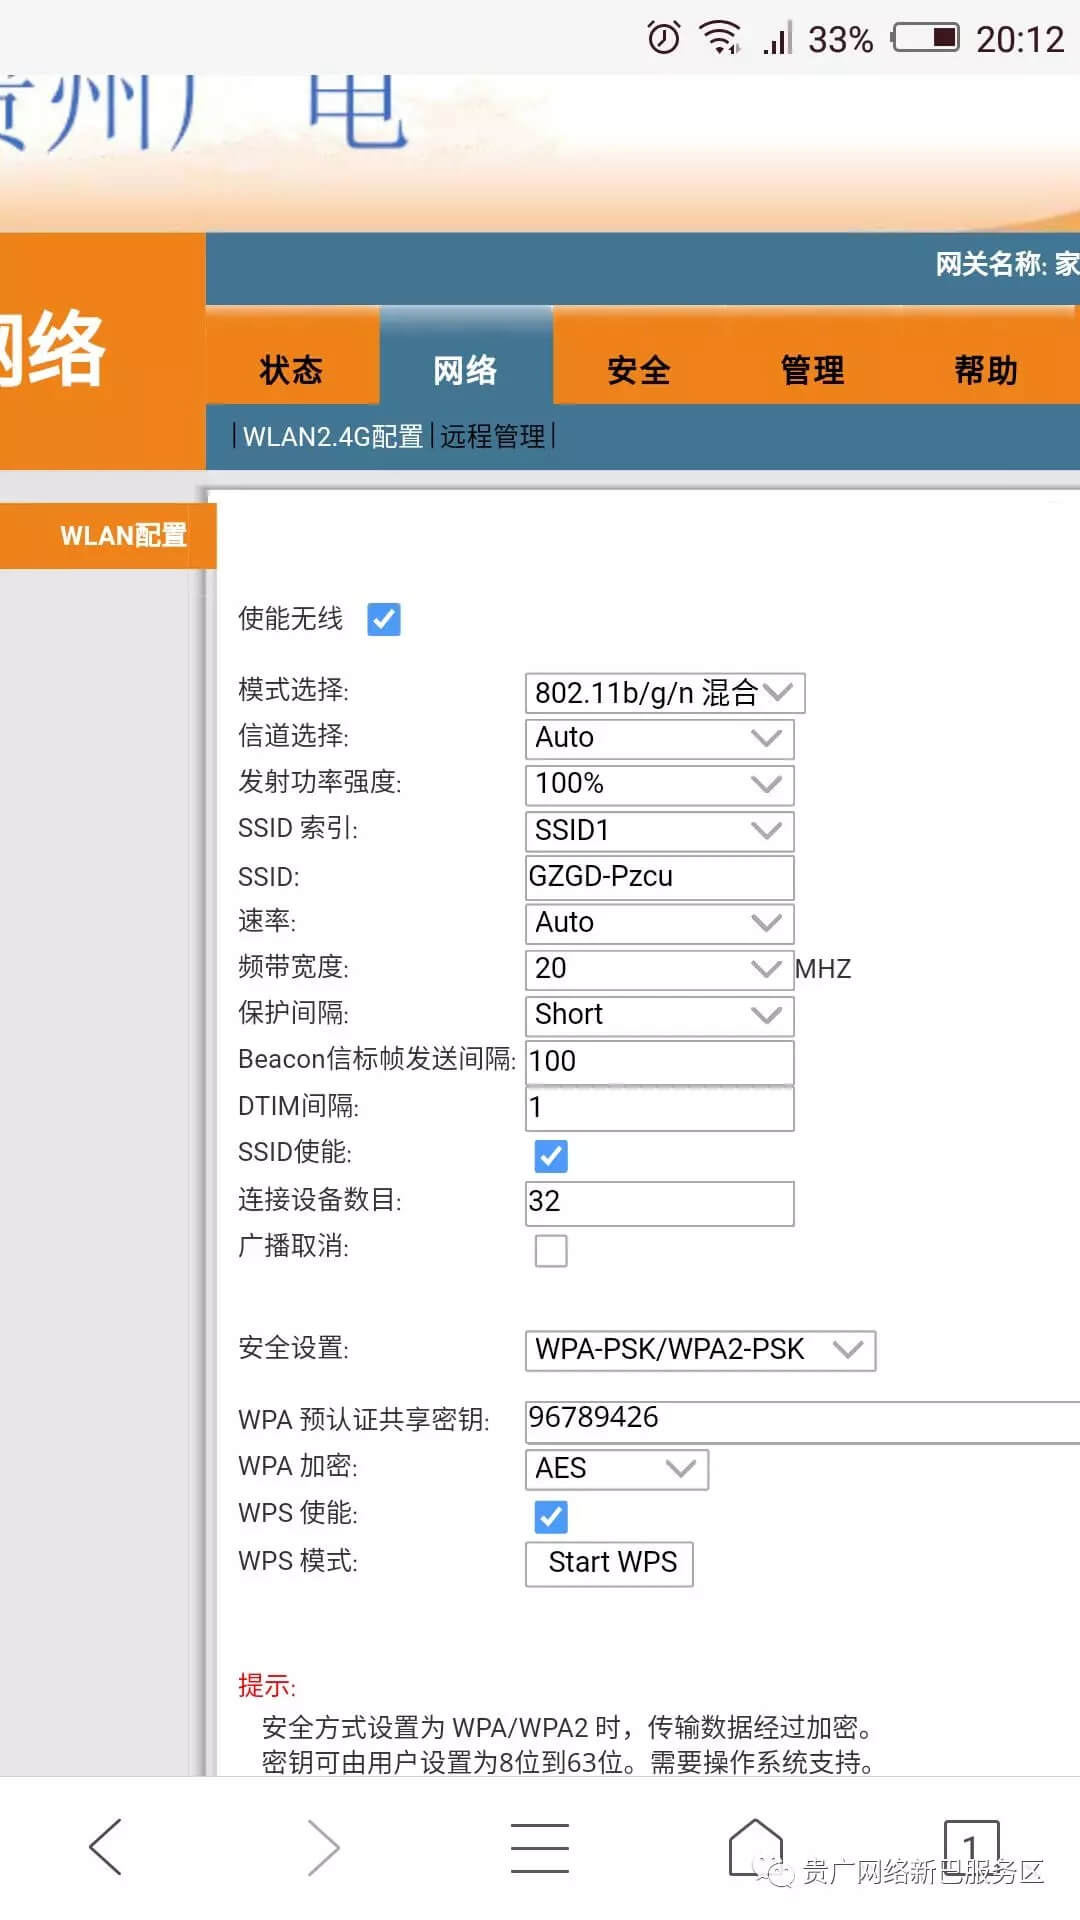
Task: Tap the browser back arrow icon
Action: 106,1846
